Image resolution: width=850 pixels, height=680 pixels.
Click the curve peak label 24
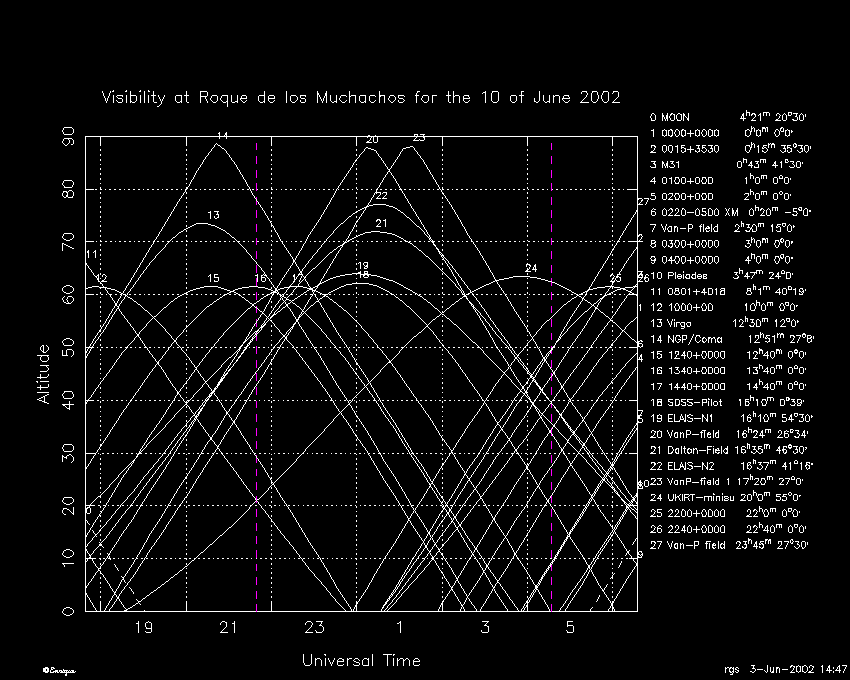tap(531, 269)
